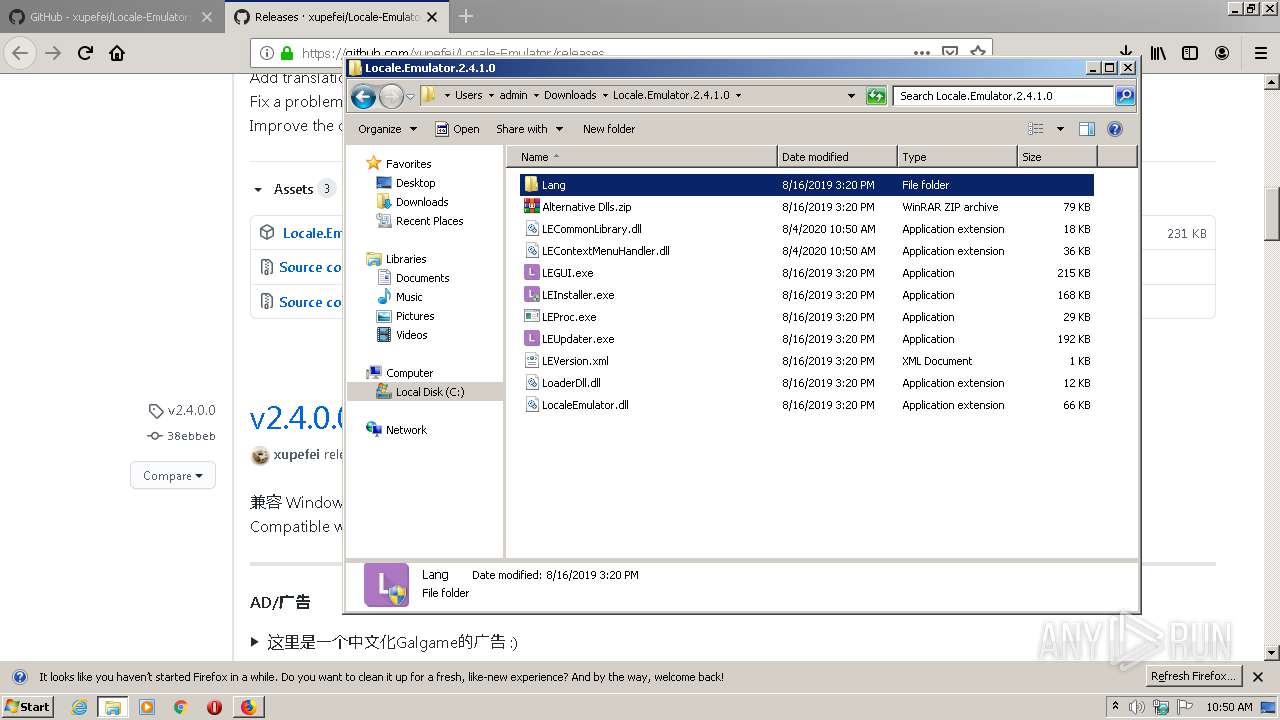Click the Explorer Back navigation arrow

click(x=363, y=96)
